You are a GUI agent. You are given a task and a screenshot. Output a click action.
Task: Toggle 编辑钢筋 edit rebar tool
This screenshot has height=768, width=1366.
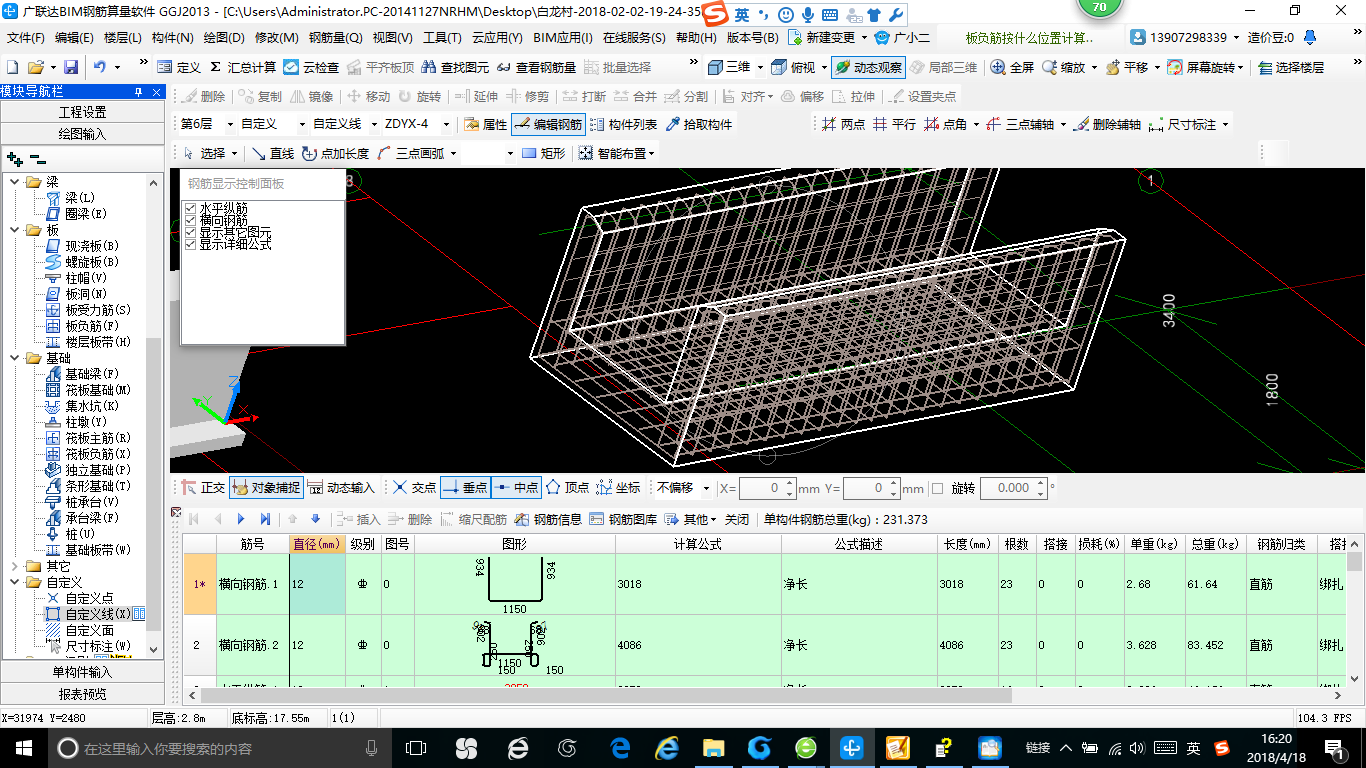(x=548, y=124)
